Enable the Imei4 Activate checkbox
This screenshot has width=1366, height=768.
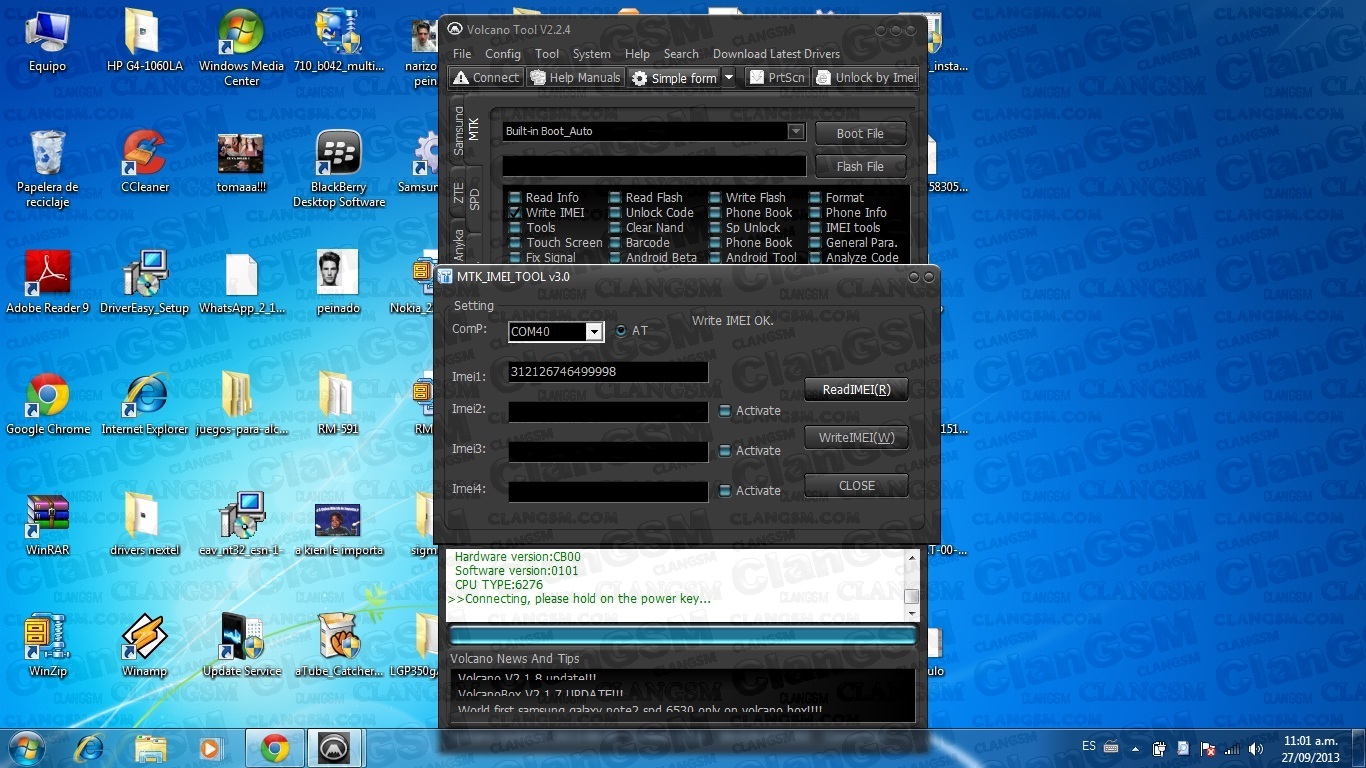725,491
